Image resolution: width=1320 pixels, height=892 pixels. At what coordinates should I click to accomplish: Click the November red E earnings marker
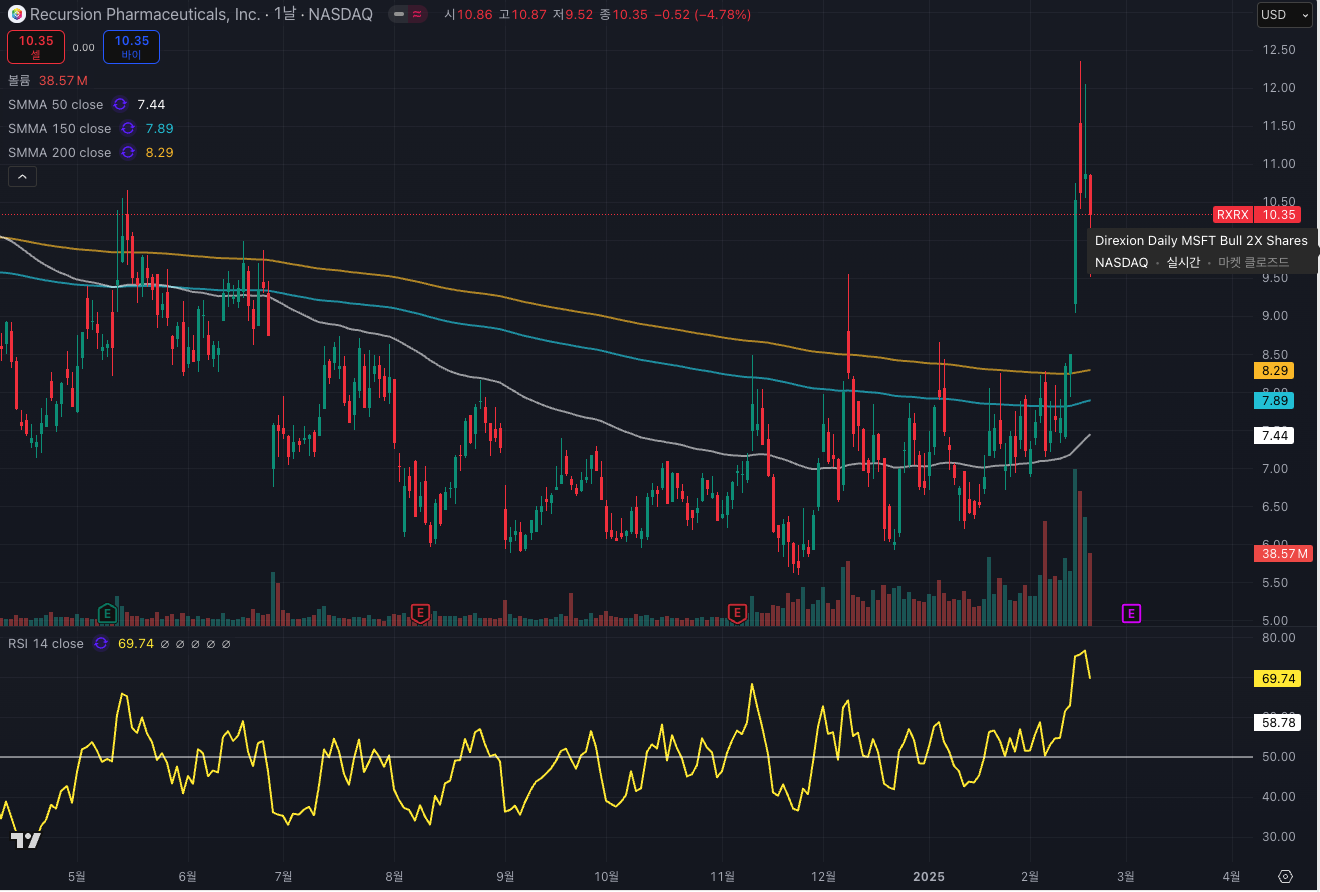click(738, 612)
